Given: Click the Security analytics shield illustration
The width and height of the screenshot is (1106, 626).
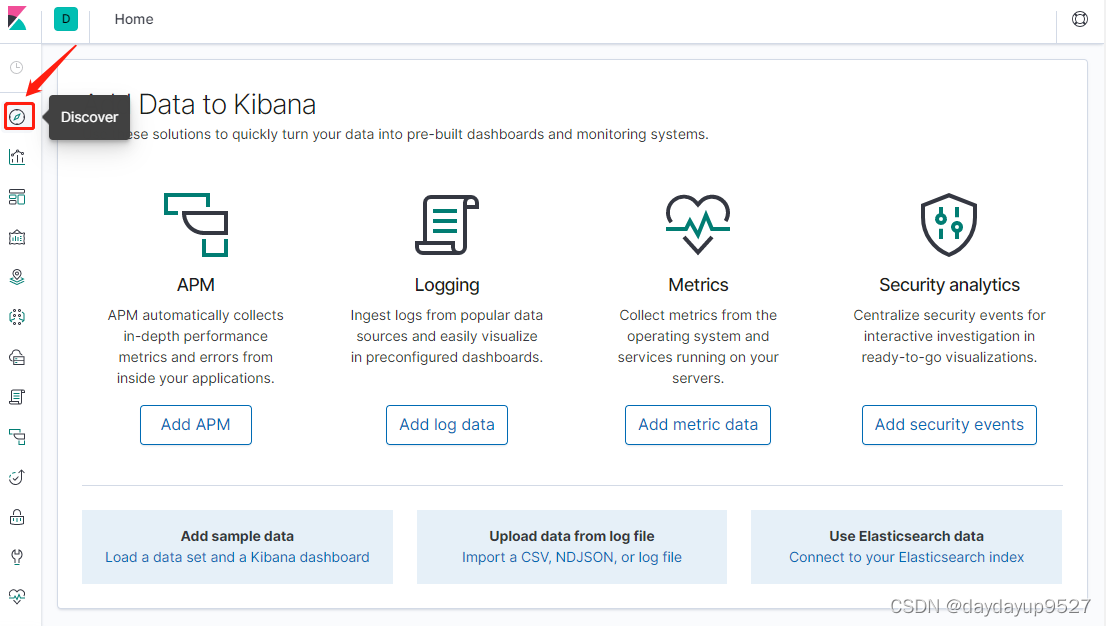Looking at the screenshot, I should pyautogui.click(x=949, y=224).
